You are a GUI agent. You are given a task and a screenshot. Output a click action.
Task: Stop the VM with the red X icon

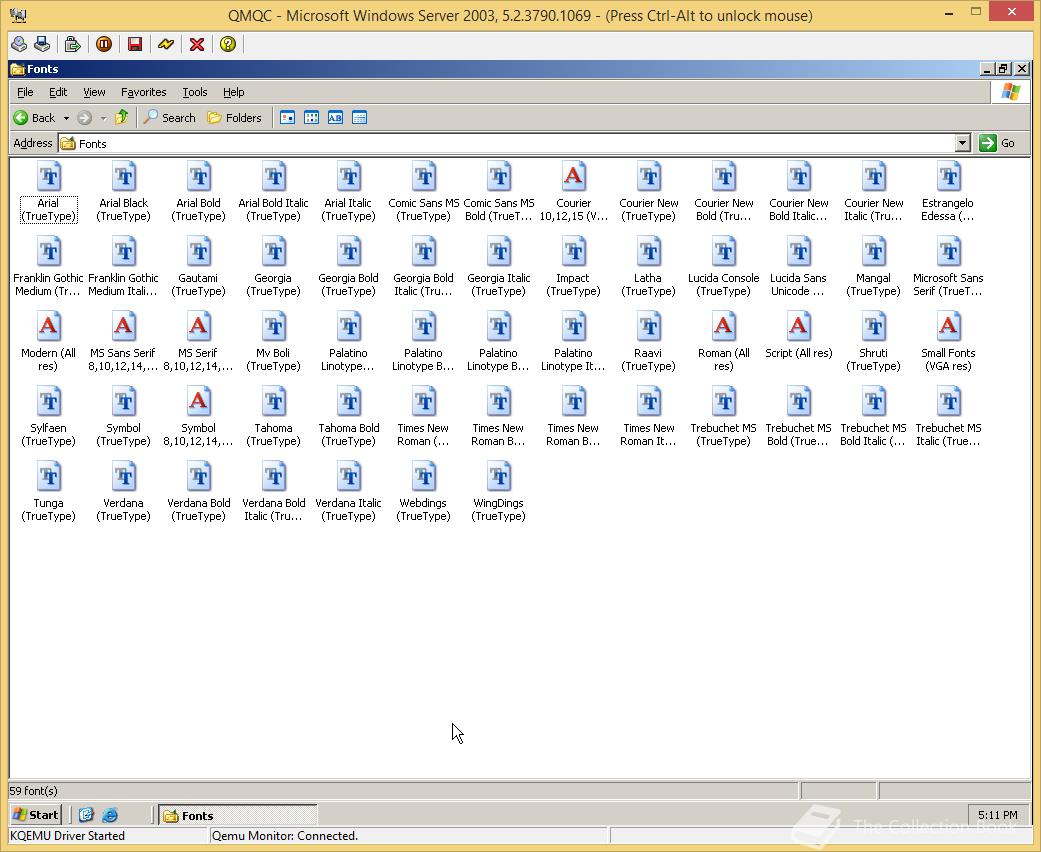click(197, 44)
